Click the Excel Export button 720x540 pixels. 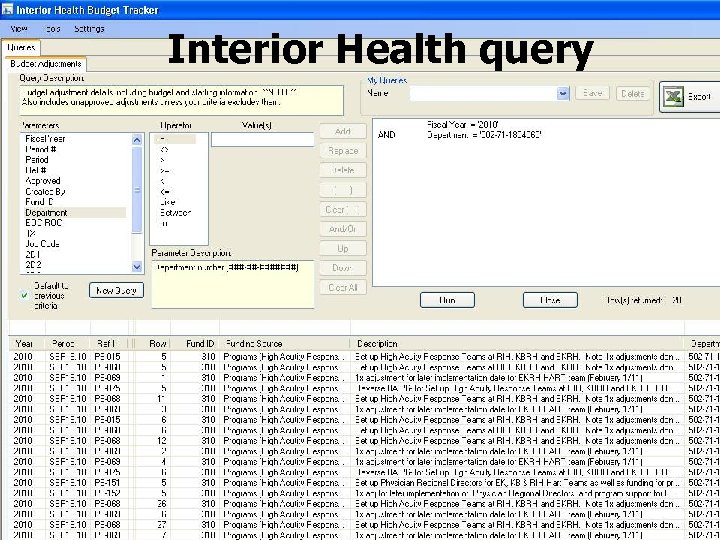tap(691, 96)
